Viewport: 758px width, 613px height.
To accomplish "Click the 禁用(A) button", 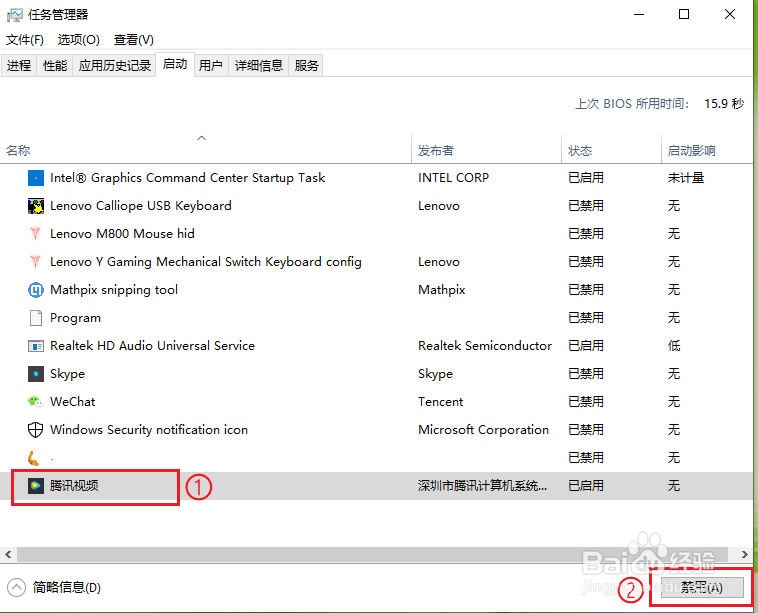I will [702, 588].
